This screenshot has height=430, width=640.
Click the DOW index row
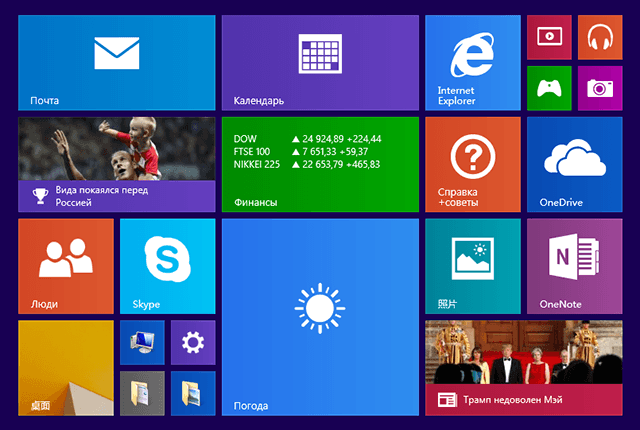click(307, 139)
